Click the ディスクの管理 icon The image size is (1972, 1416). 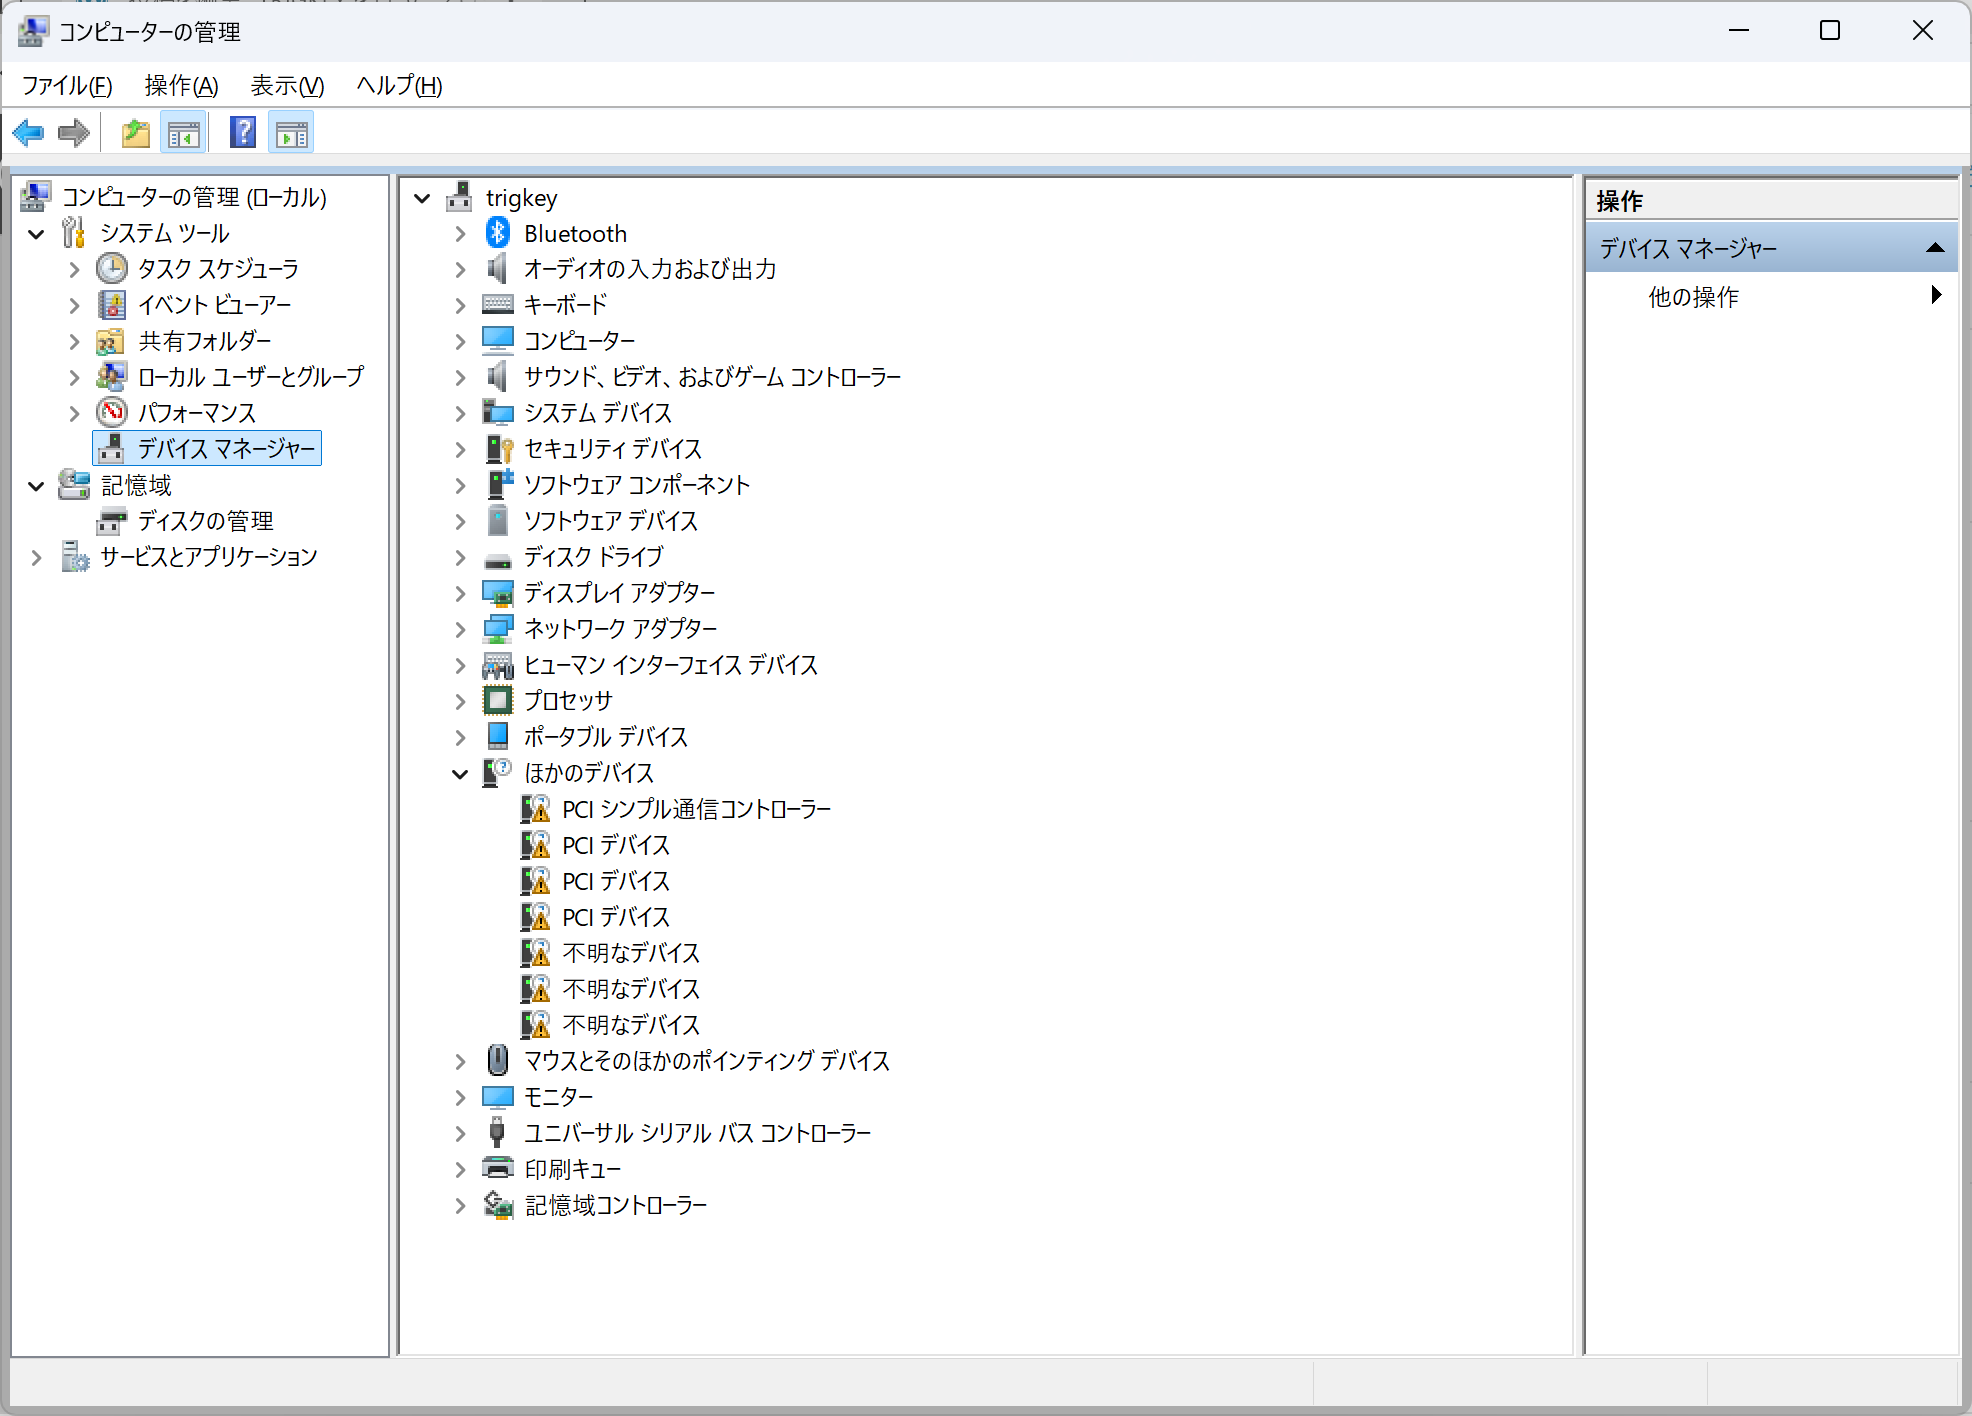tap(112, 521)
